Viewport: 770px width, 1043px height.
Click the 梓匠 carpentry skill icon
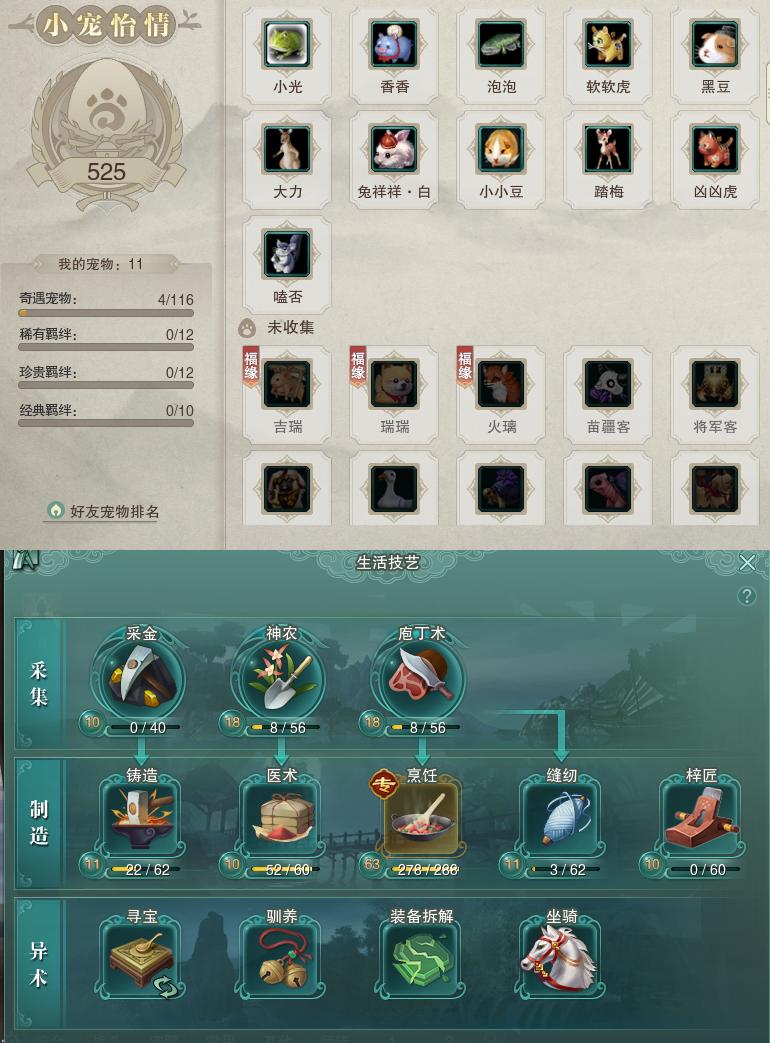(x=702, y=818)
